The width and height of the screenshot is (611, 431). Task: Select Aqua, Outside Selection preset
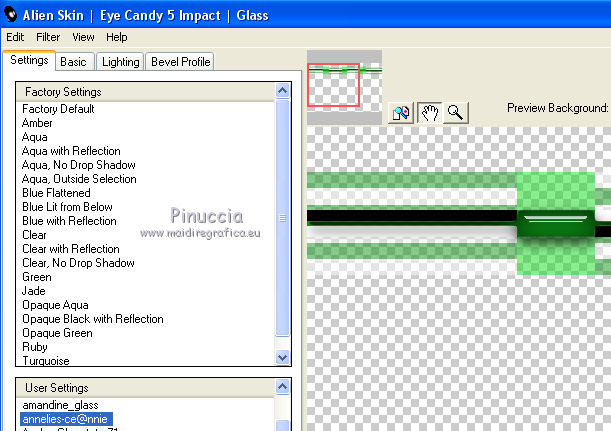pyautogui.click(x=79, y=179)
